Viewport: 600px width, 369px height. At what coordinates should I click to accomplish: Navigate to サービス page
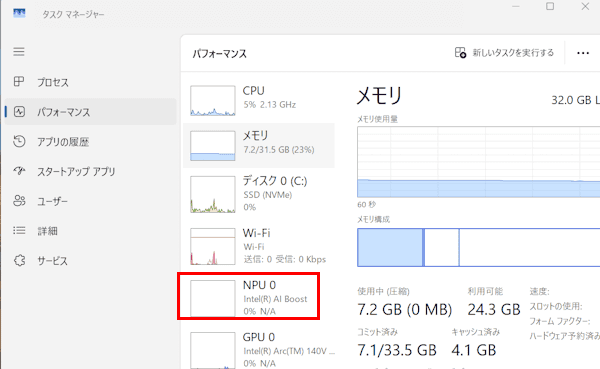click(90, 261)
